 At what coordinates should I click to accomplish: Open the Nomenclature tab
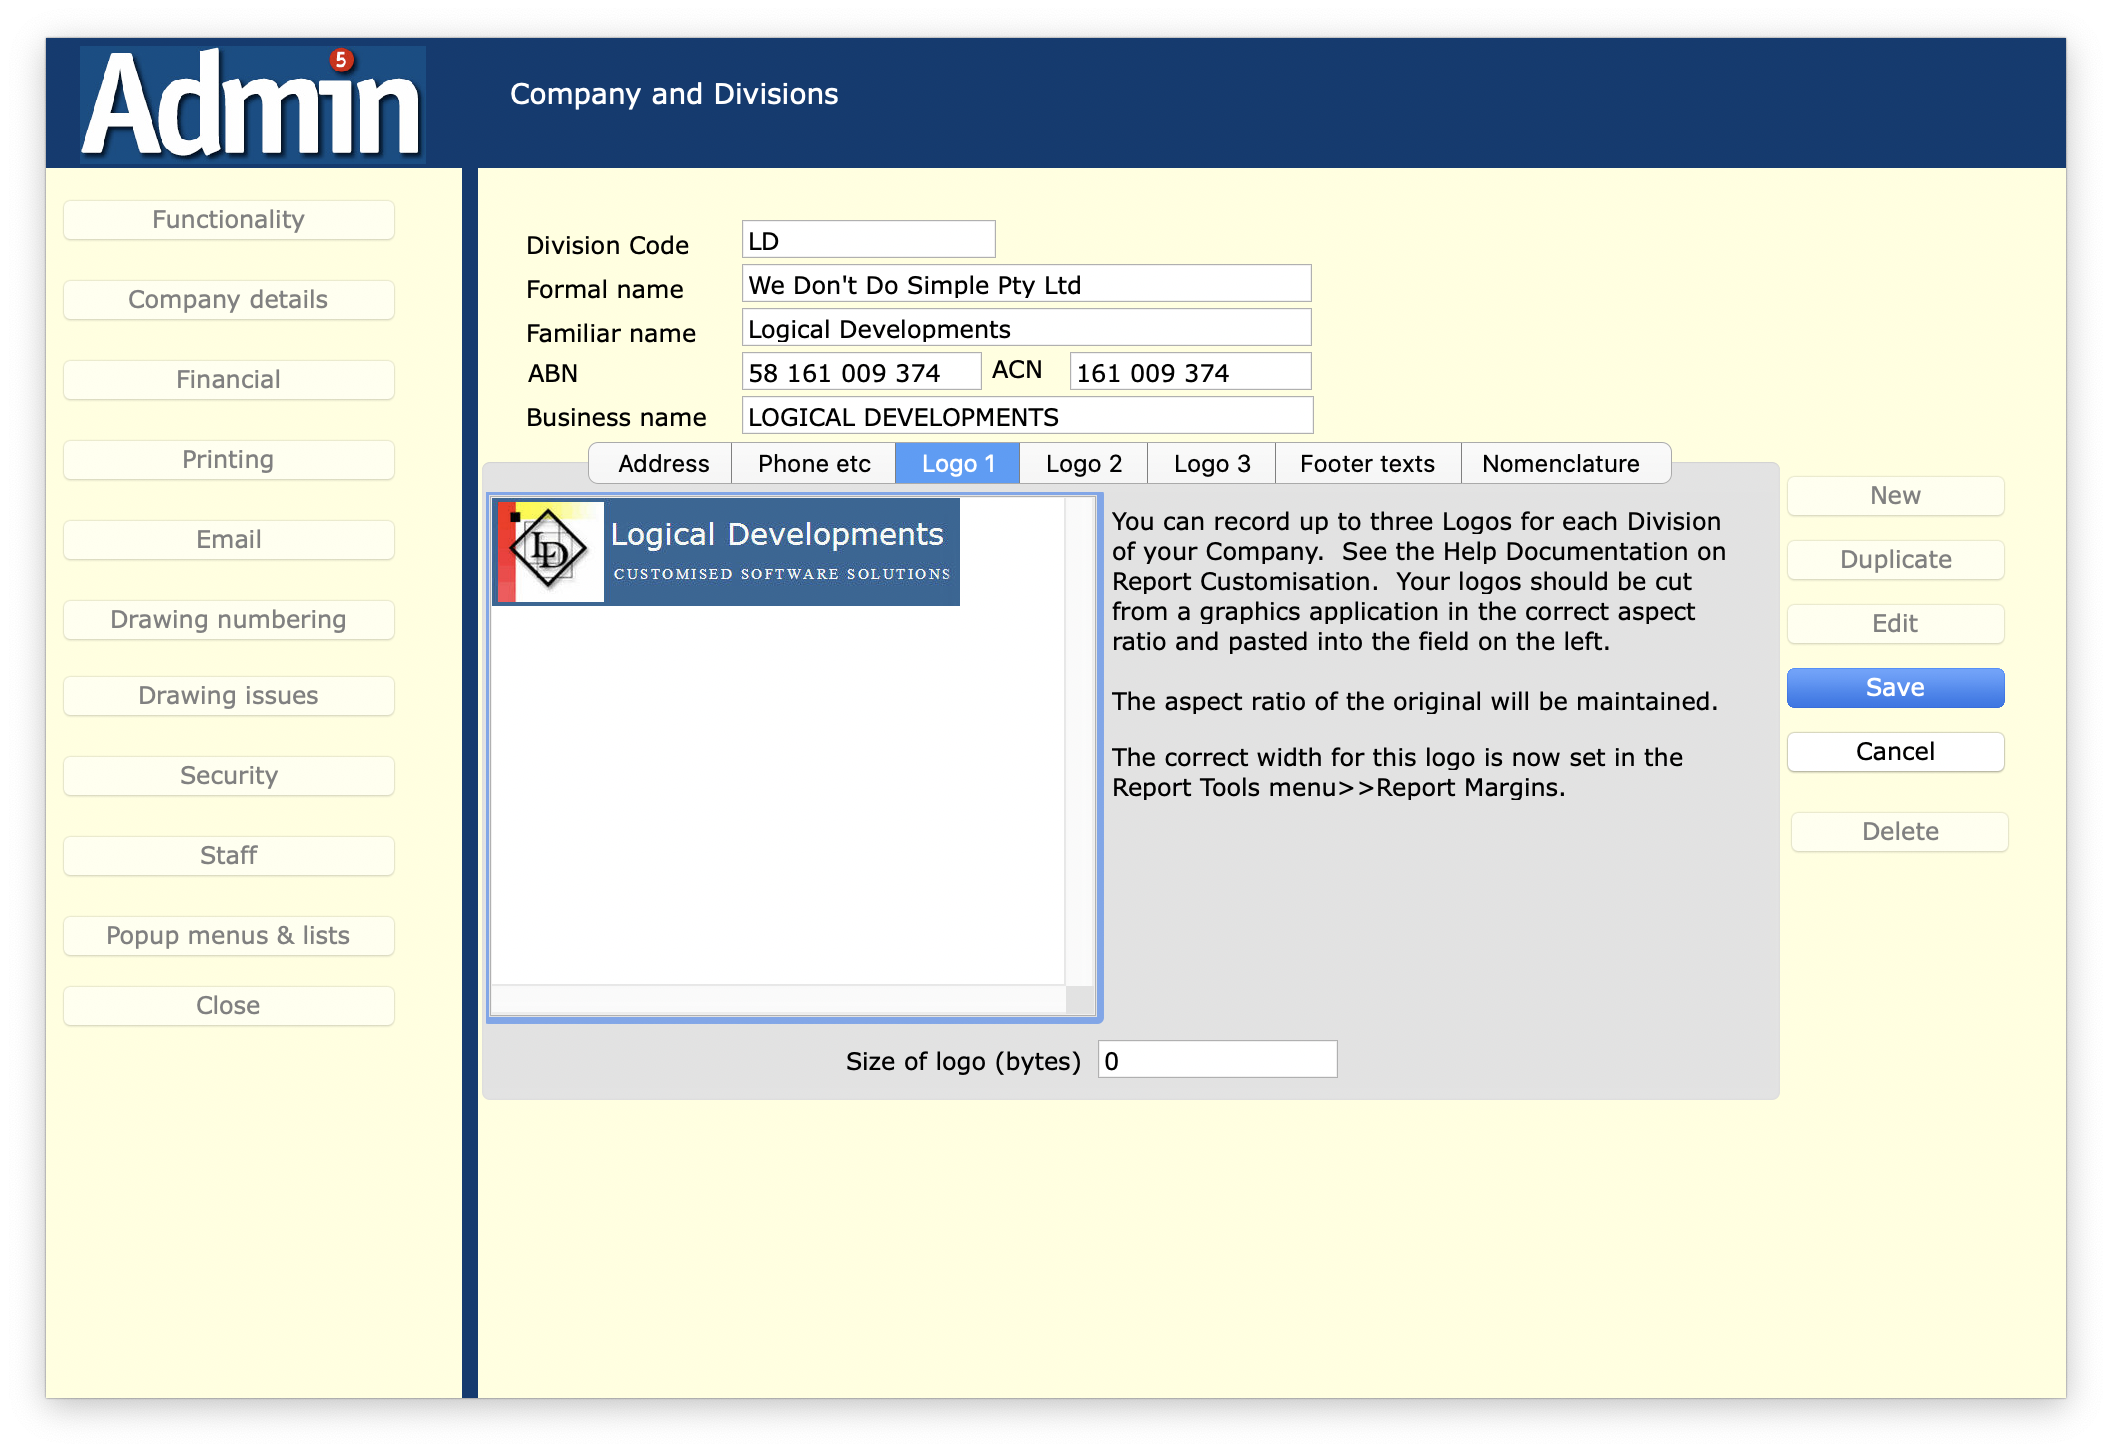pyautogui.click(x=1560, y=464)
